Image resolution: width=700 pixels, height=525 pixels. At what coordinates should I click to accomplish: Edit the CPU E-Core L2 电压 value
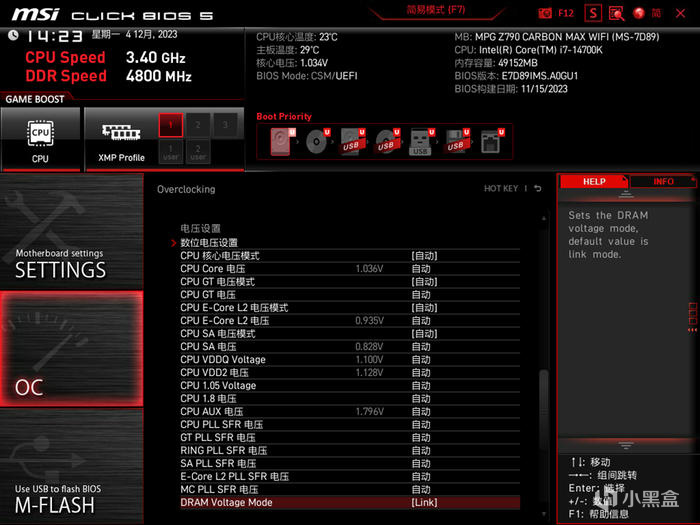[421, 321]
